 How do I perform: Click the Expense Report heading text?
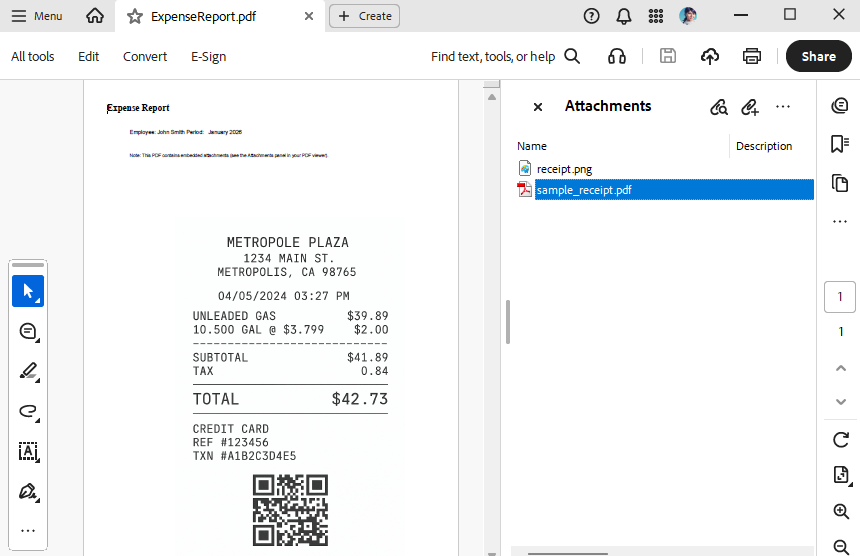(138, 108)
